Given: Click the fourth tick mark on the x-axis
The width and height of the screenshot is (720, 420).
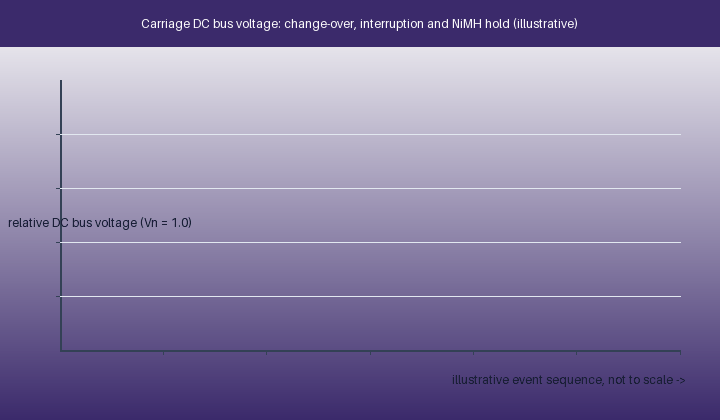Looking at the screenshot, I should 473,353.
